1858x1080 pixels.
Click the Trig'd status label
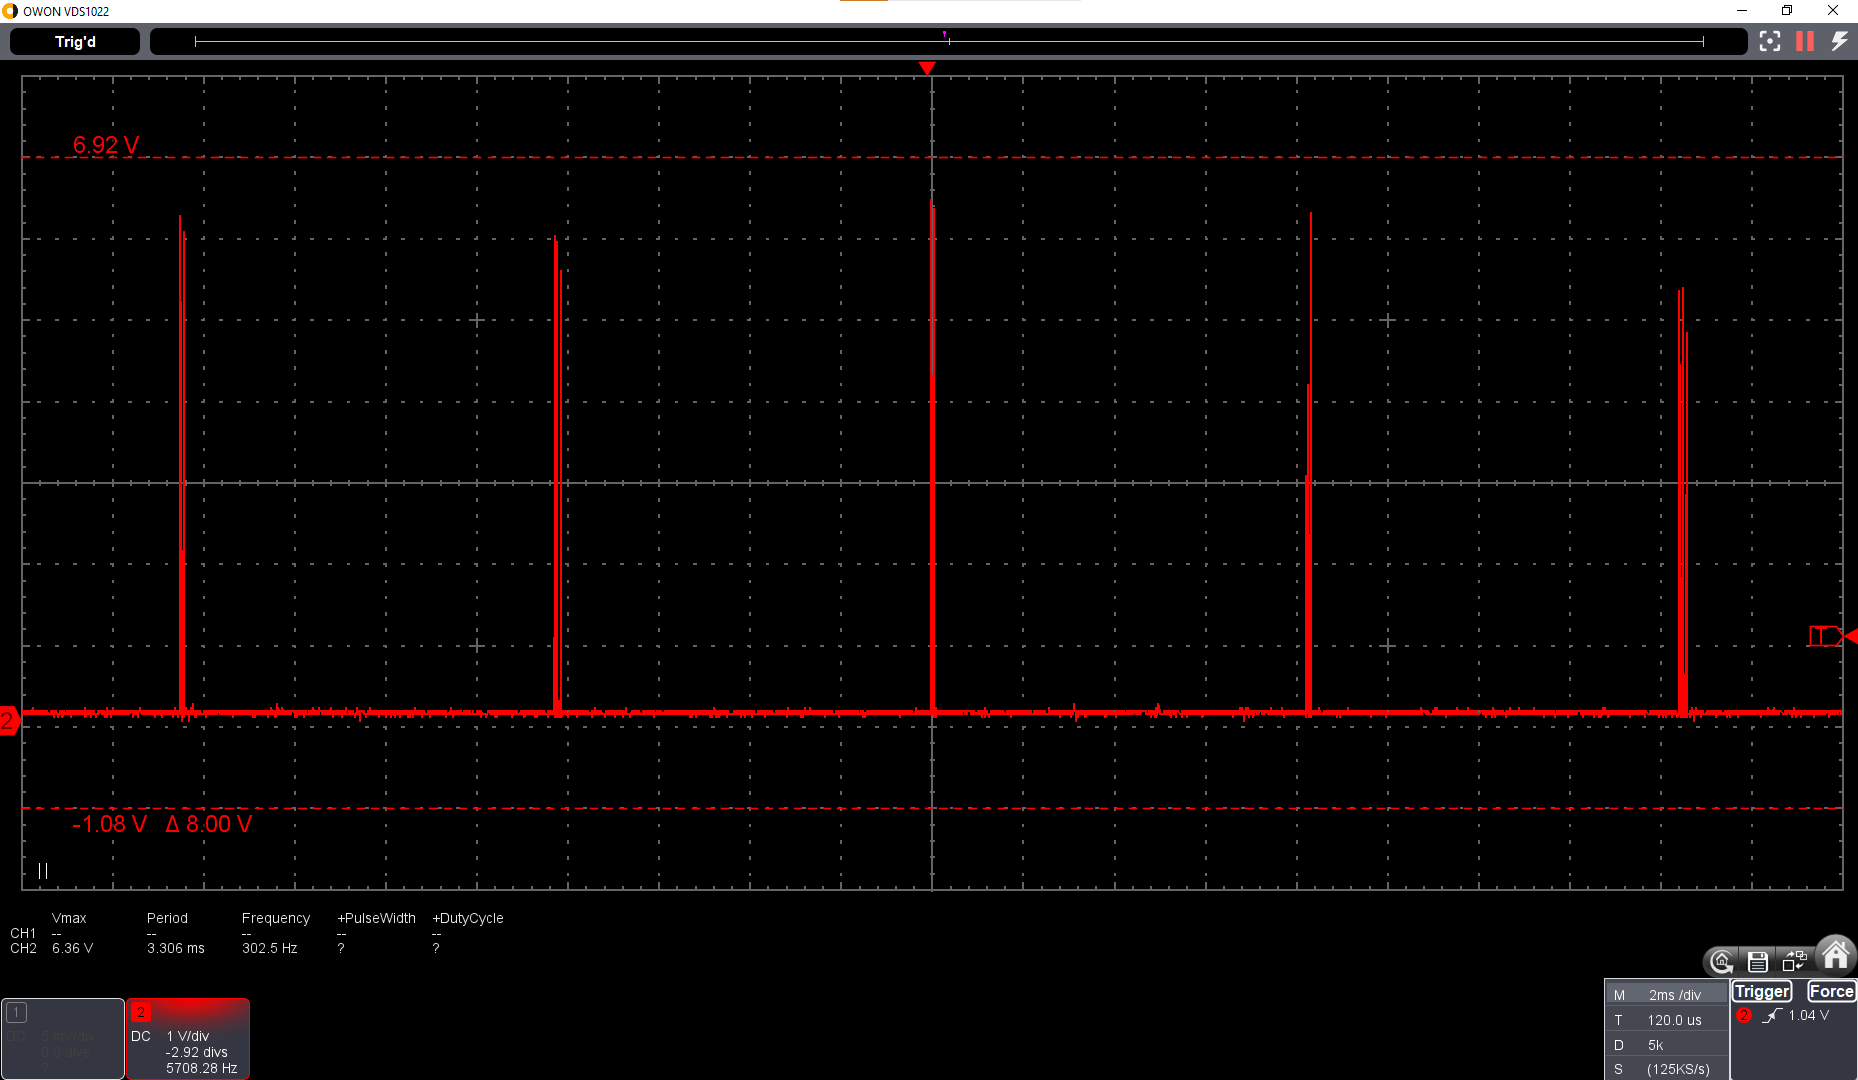[73, 41]
